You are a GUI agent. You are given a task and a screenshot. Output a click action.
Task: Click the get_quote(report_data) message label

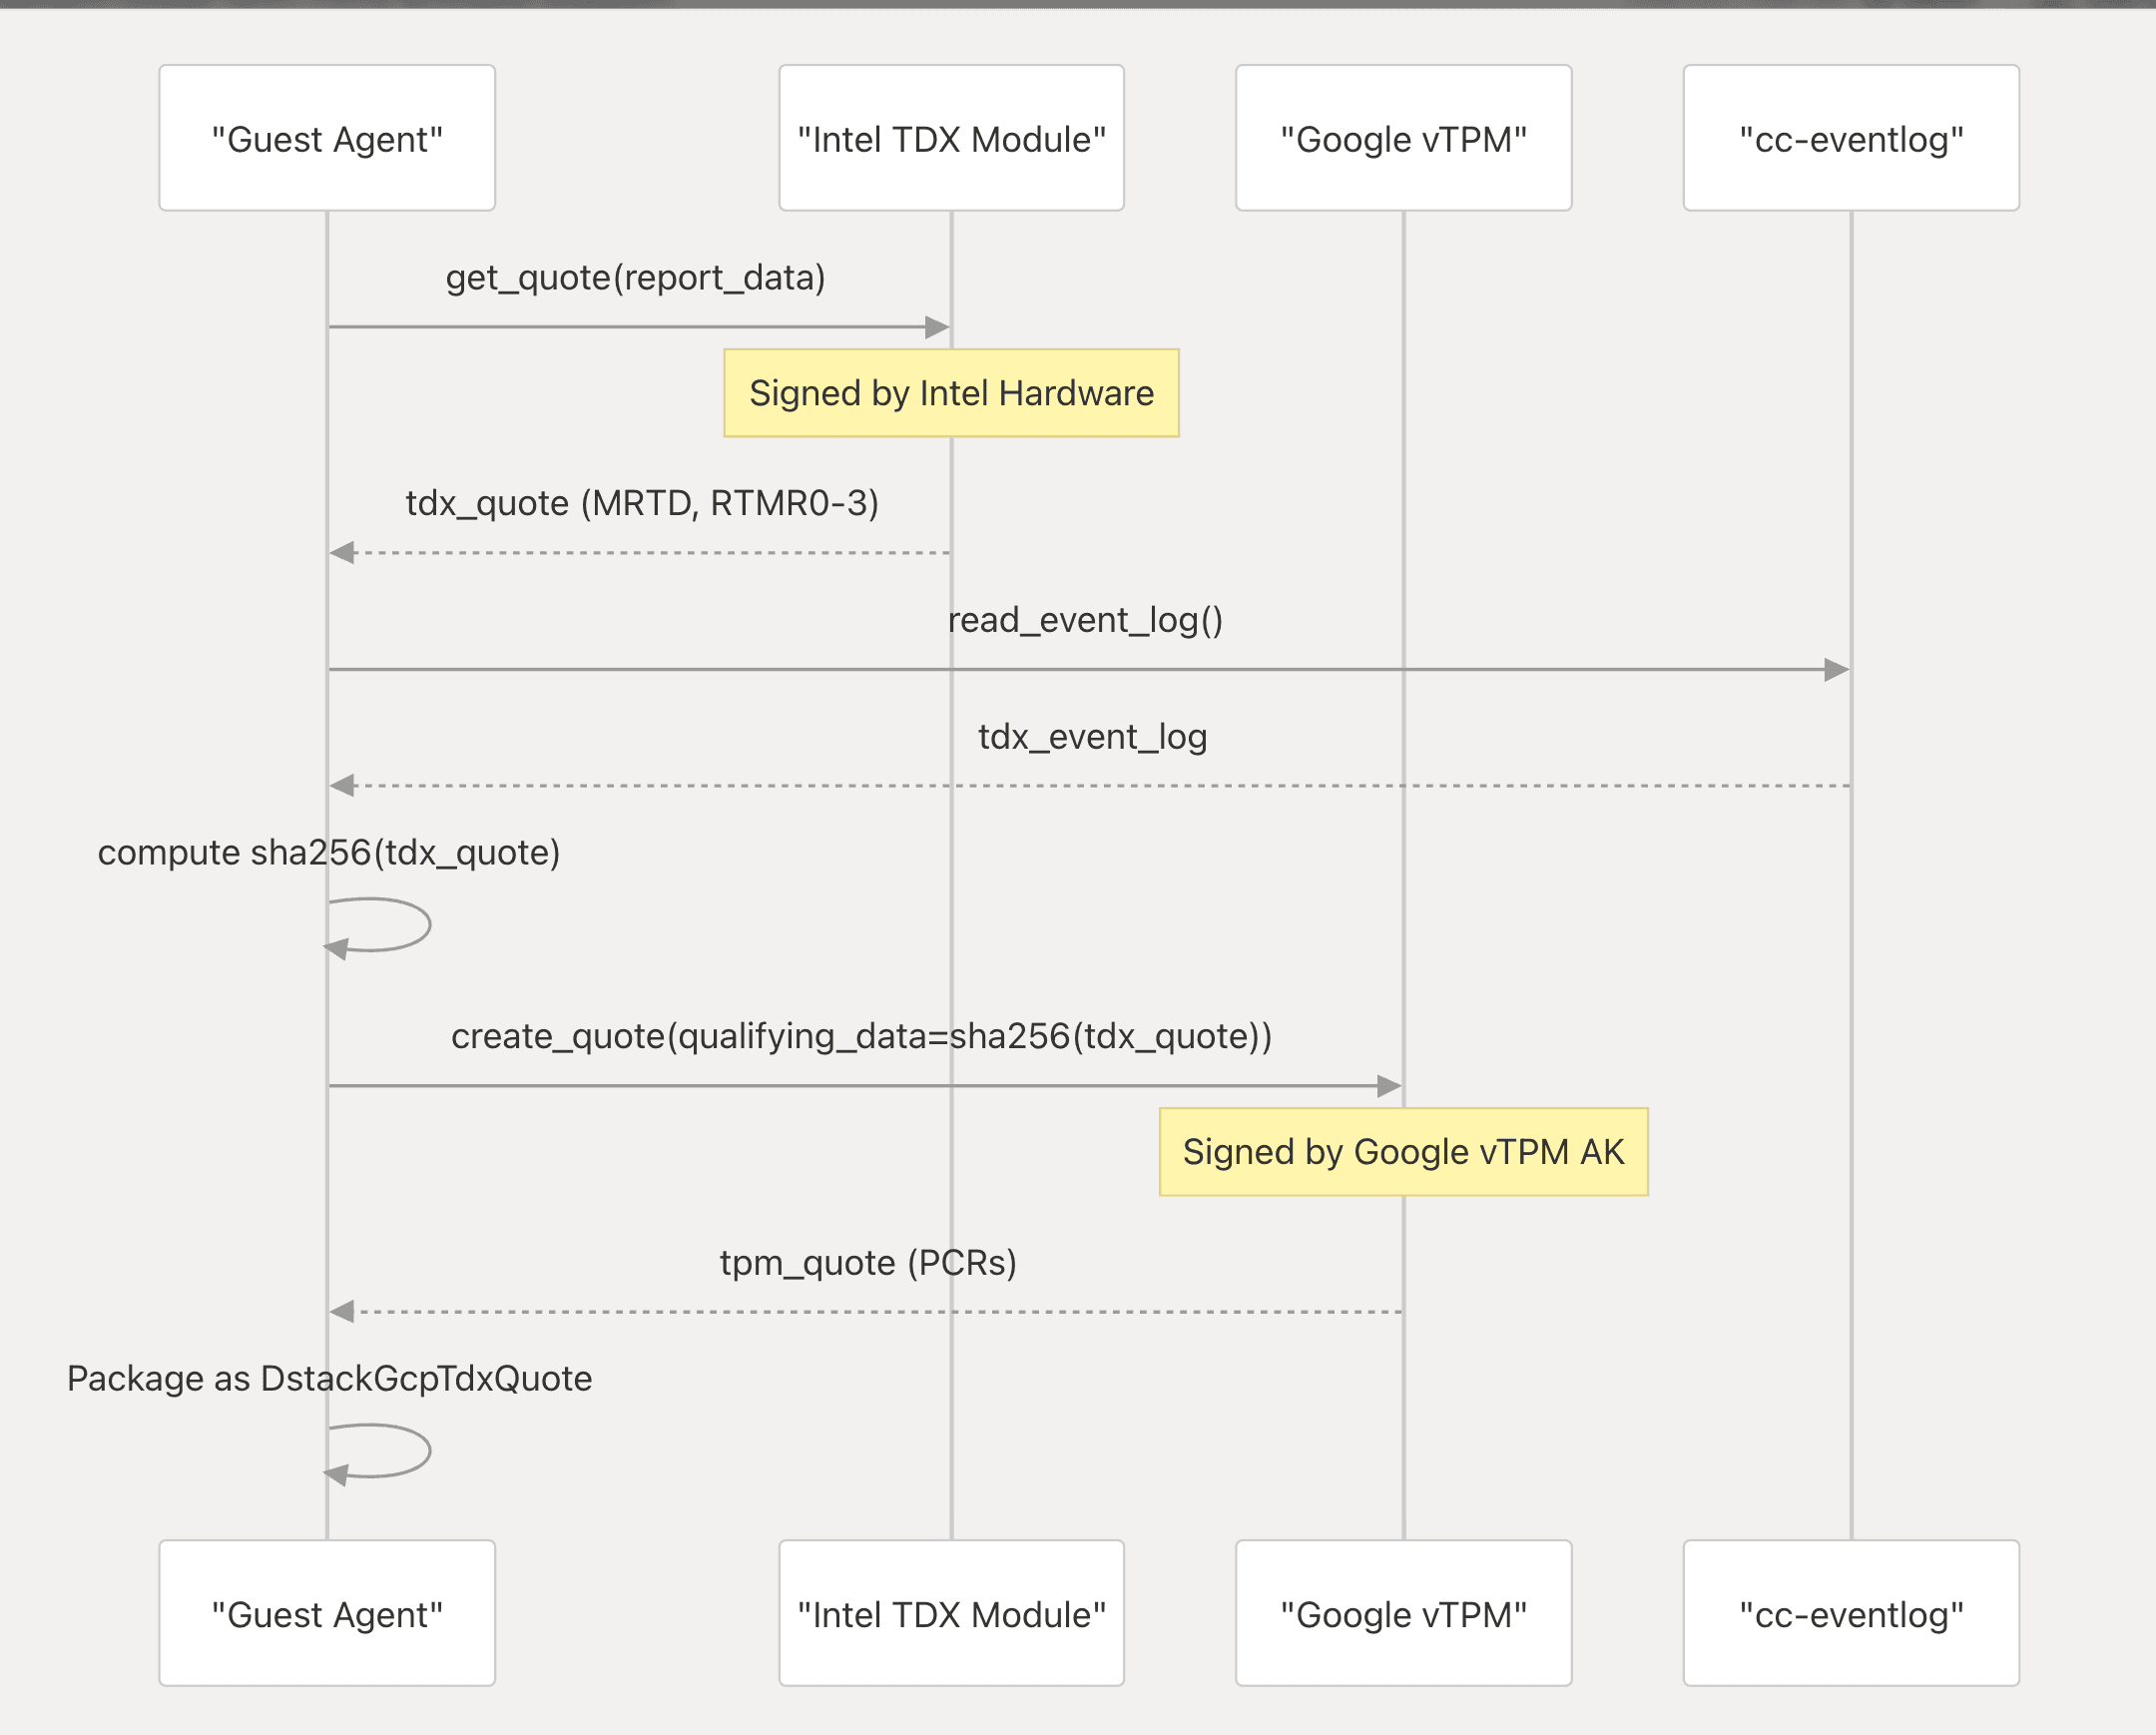click(x=636, y=277)
